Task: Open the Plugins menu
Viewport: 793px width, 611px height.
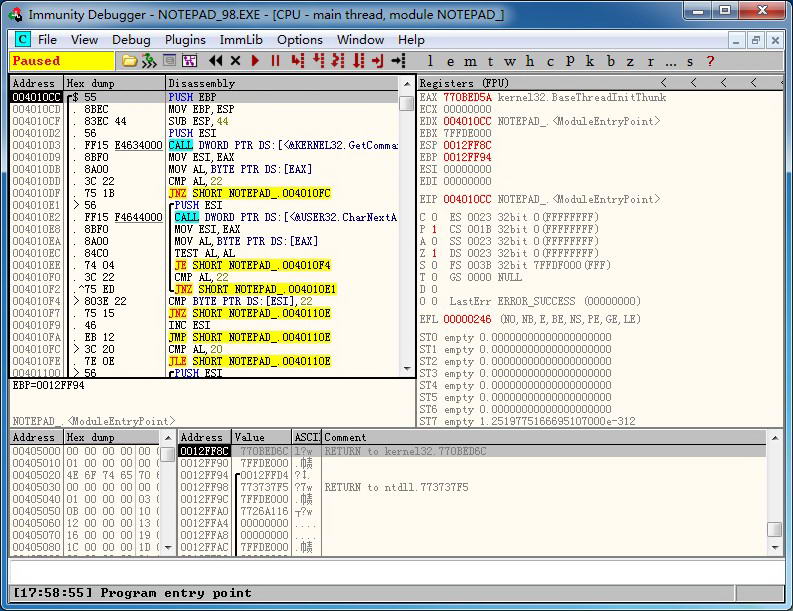Action: point(185,39)
